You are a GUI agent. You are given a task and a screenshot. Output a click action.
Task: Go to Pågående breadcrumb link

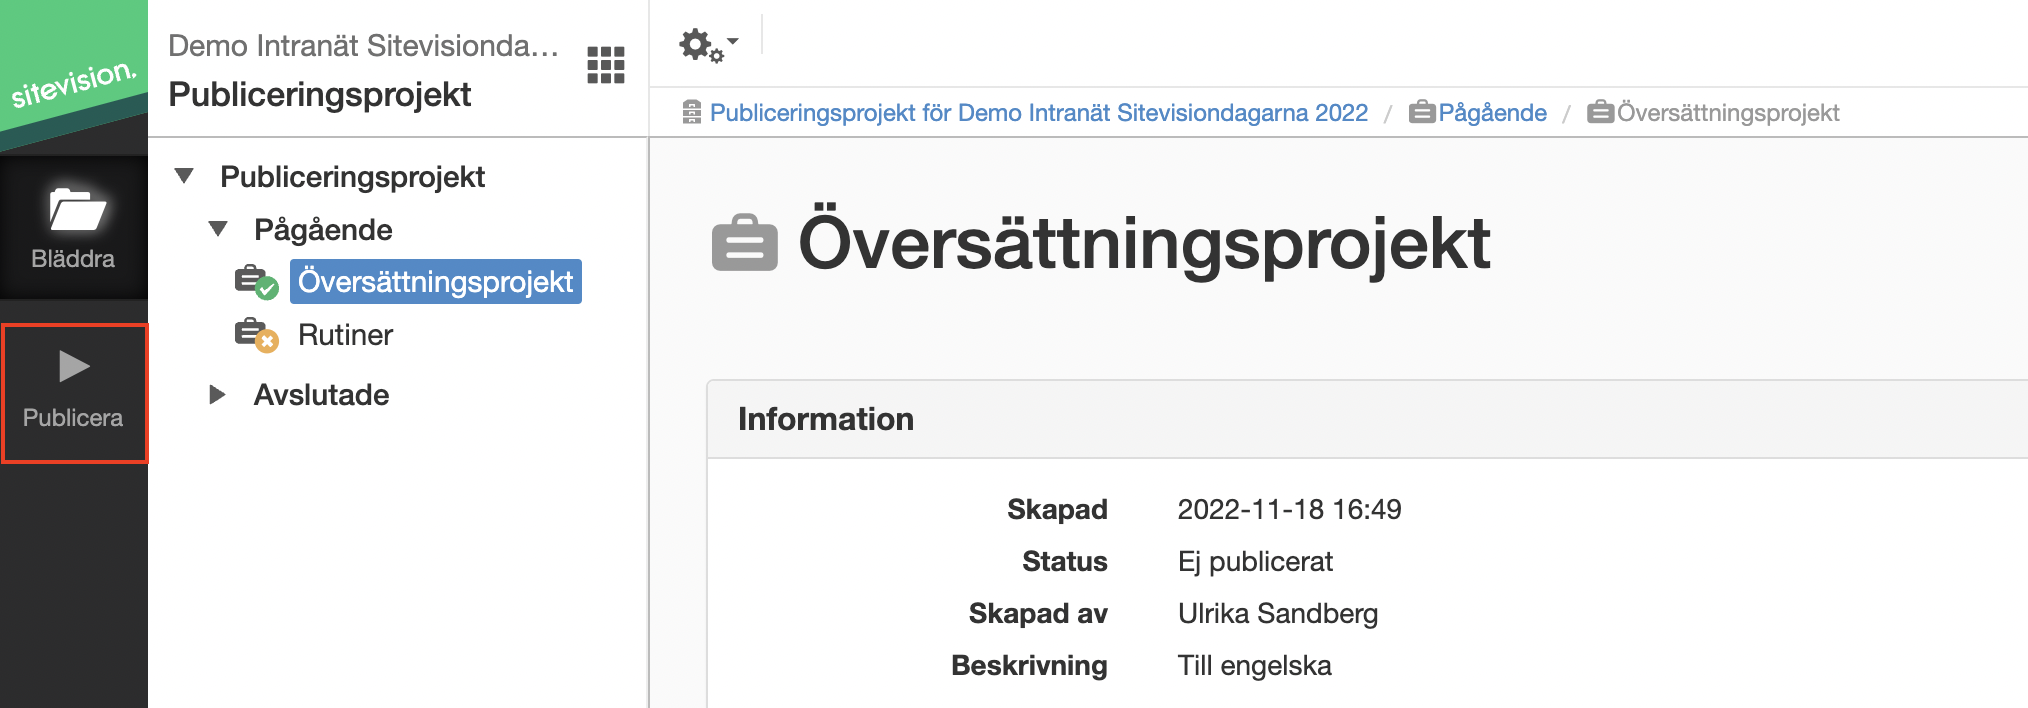pyautogui.click(x=1492, y=113)
